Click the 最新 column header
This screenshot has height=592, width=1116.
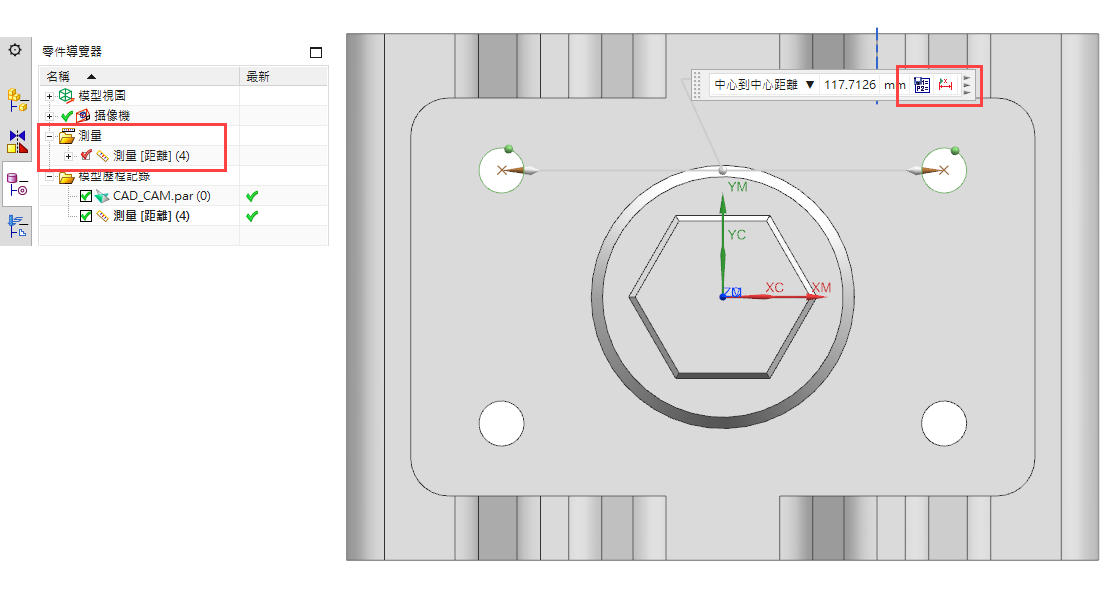(258, 76)
